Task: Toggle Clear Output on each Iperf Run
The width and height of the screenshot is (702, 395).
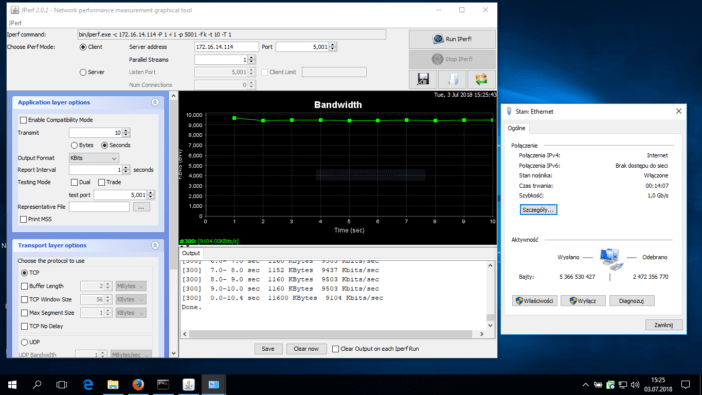Action: (x=335, y=349)
